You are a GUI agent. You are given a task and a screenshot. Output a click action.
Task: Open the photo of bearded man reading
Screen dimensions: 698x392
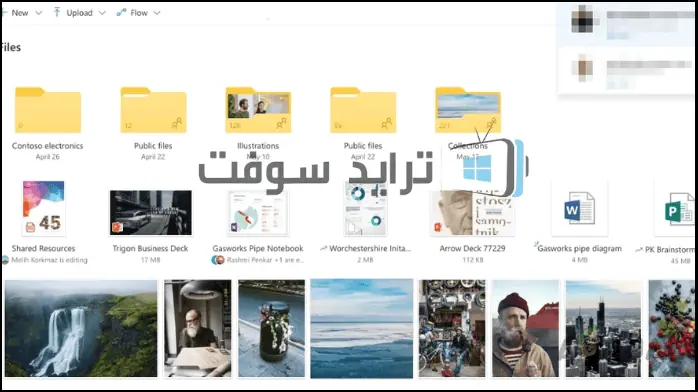tap(198, 328)
